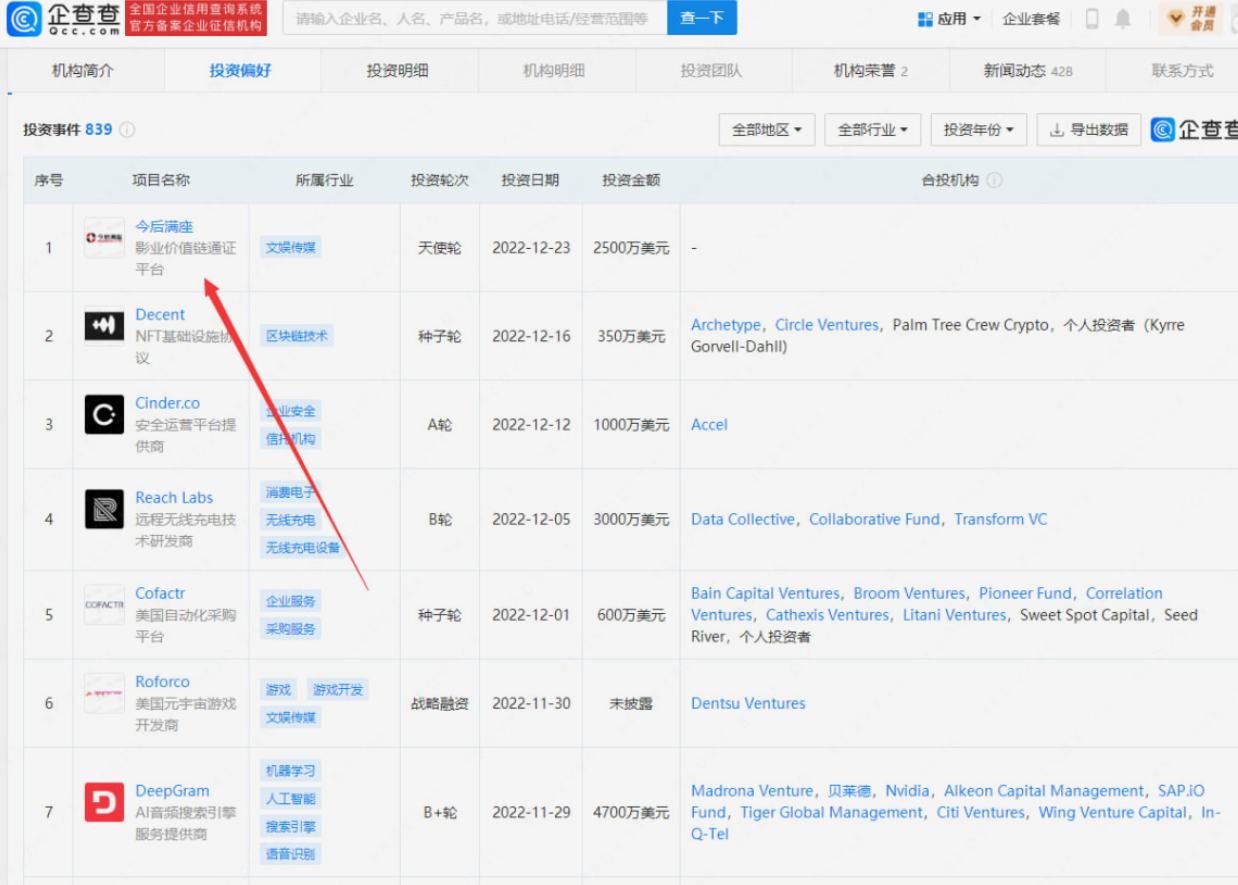Open the Bain Capital Ventures link

(x=765, y=594)
